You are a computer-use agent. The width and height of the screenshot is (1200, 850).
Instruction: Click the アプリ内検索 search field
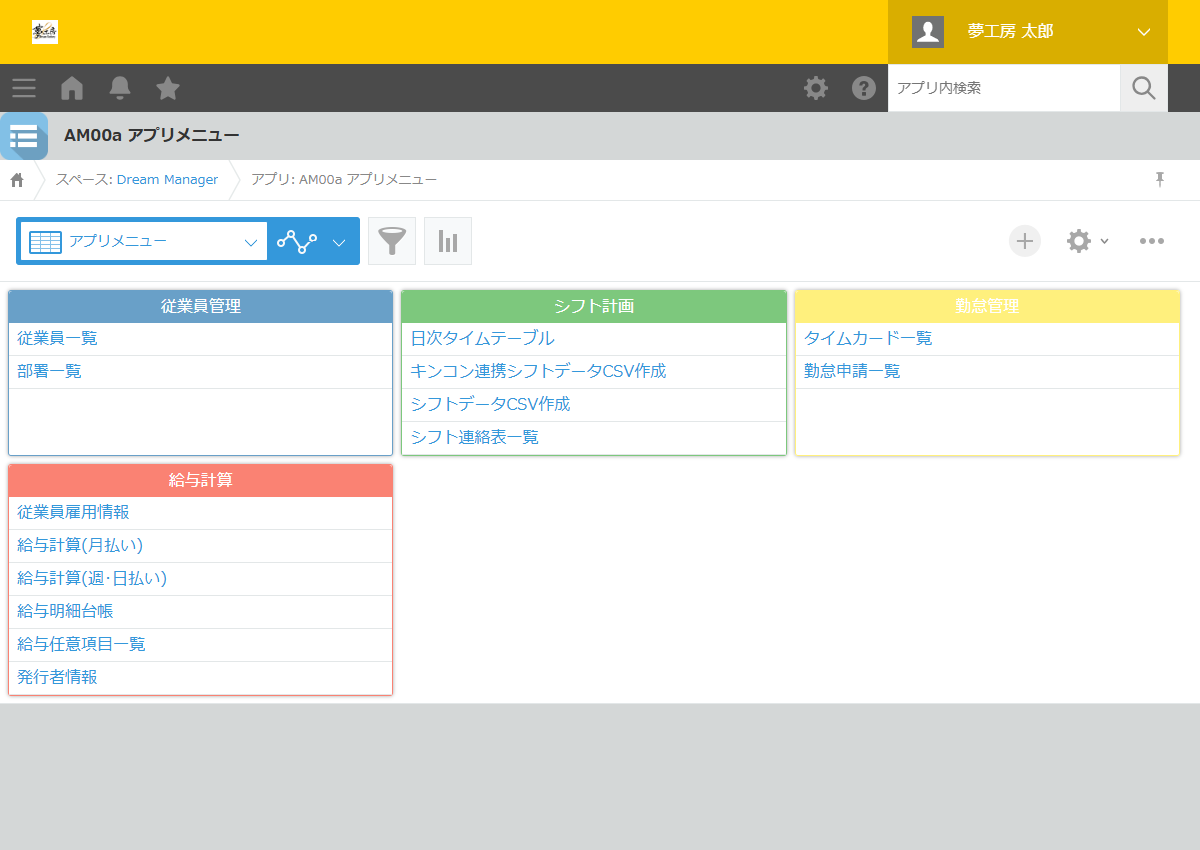1004,88
